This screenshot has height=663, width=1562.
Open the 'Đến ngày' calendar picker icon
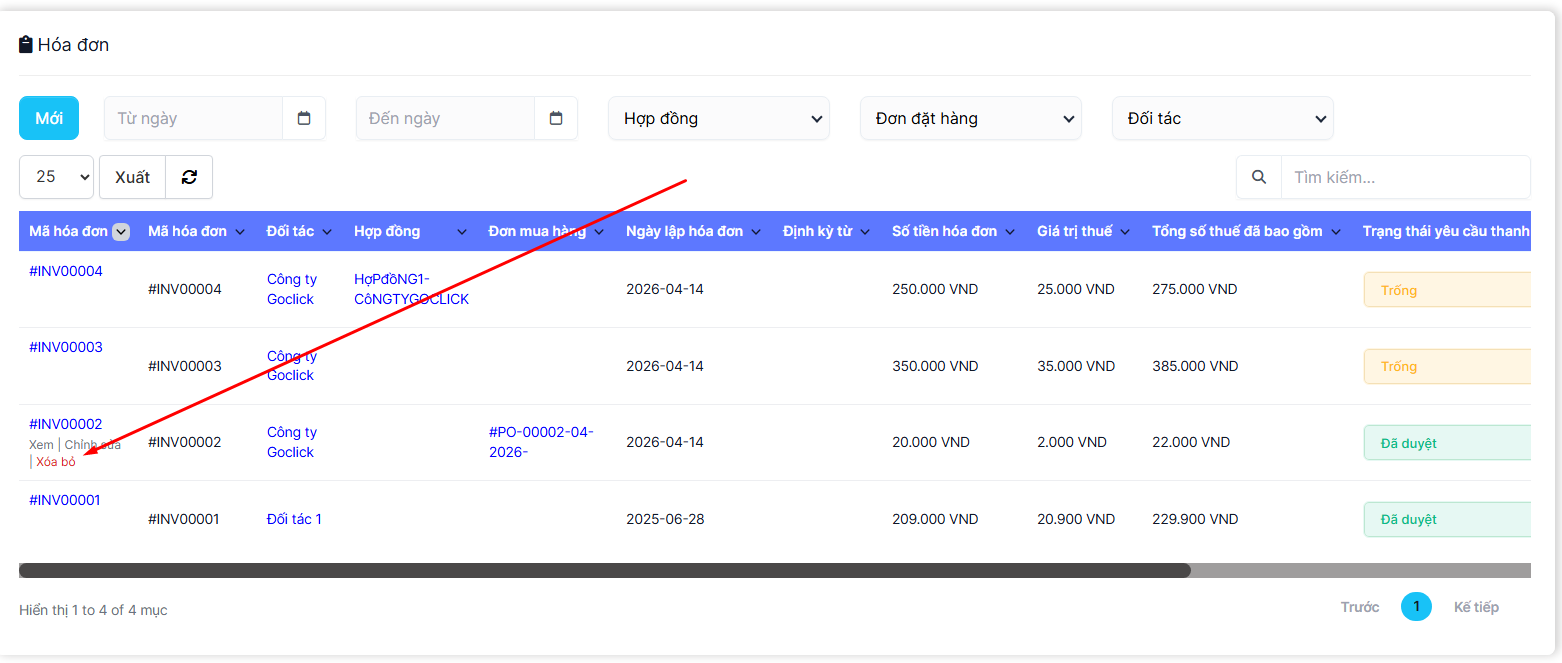[556, 118]
